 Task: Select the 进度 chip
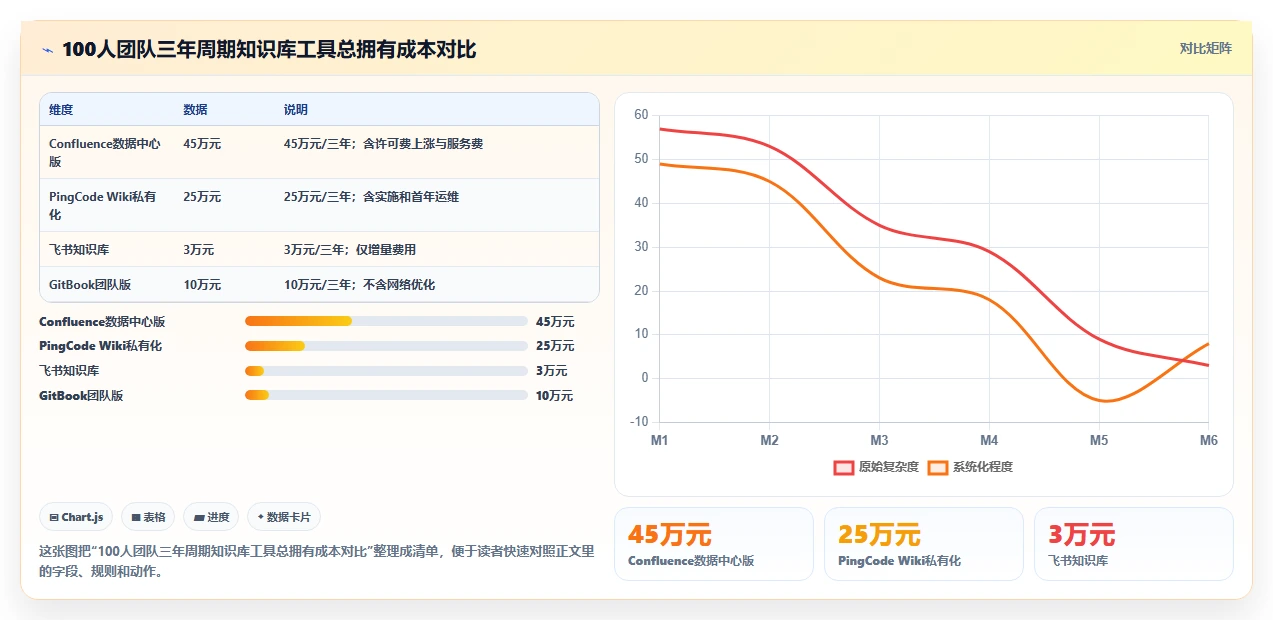point(211,517)
